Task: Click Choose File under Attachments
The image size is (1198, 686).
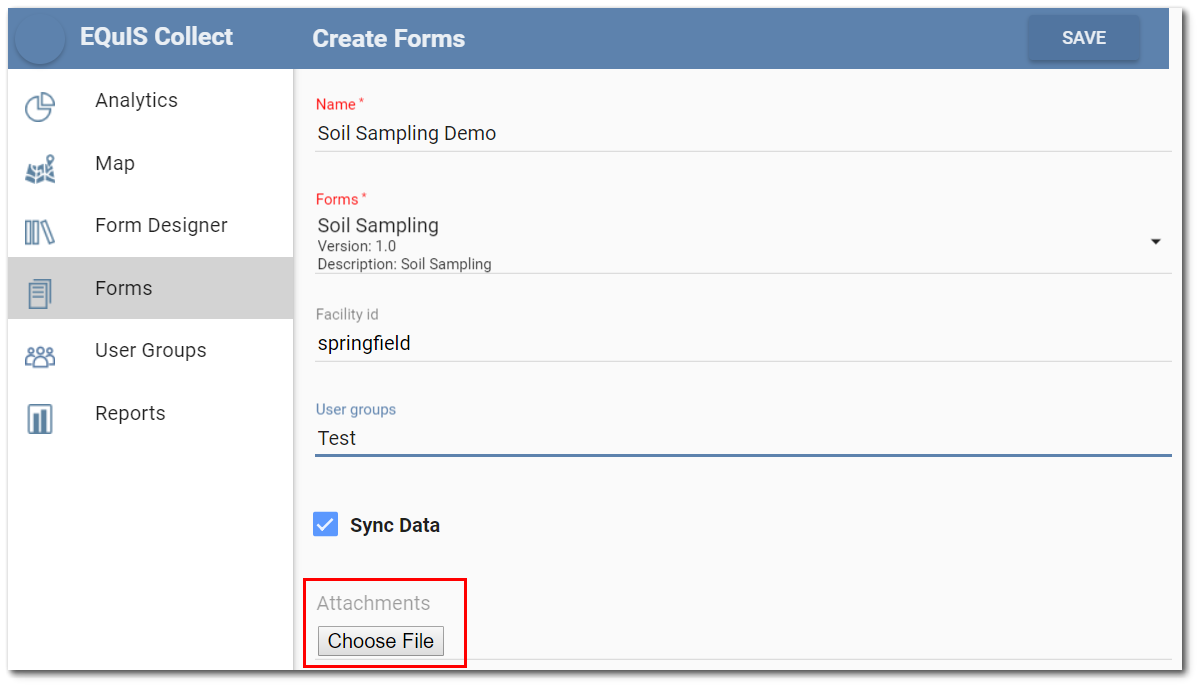Action: tap(380, 641)
